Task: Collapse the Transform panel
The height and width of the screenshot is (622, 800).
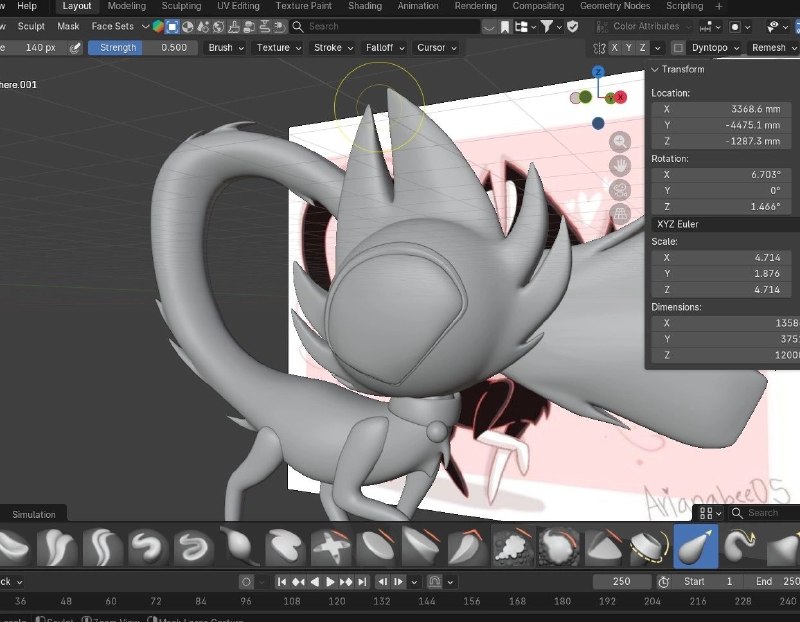Action: [x=655, y=69]
